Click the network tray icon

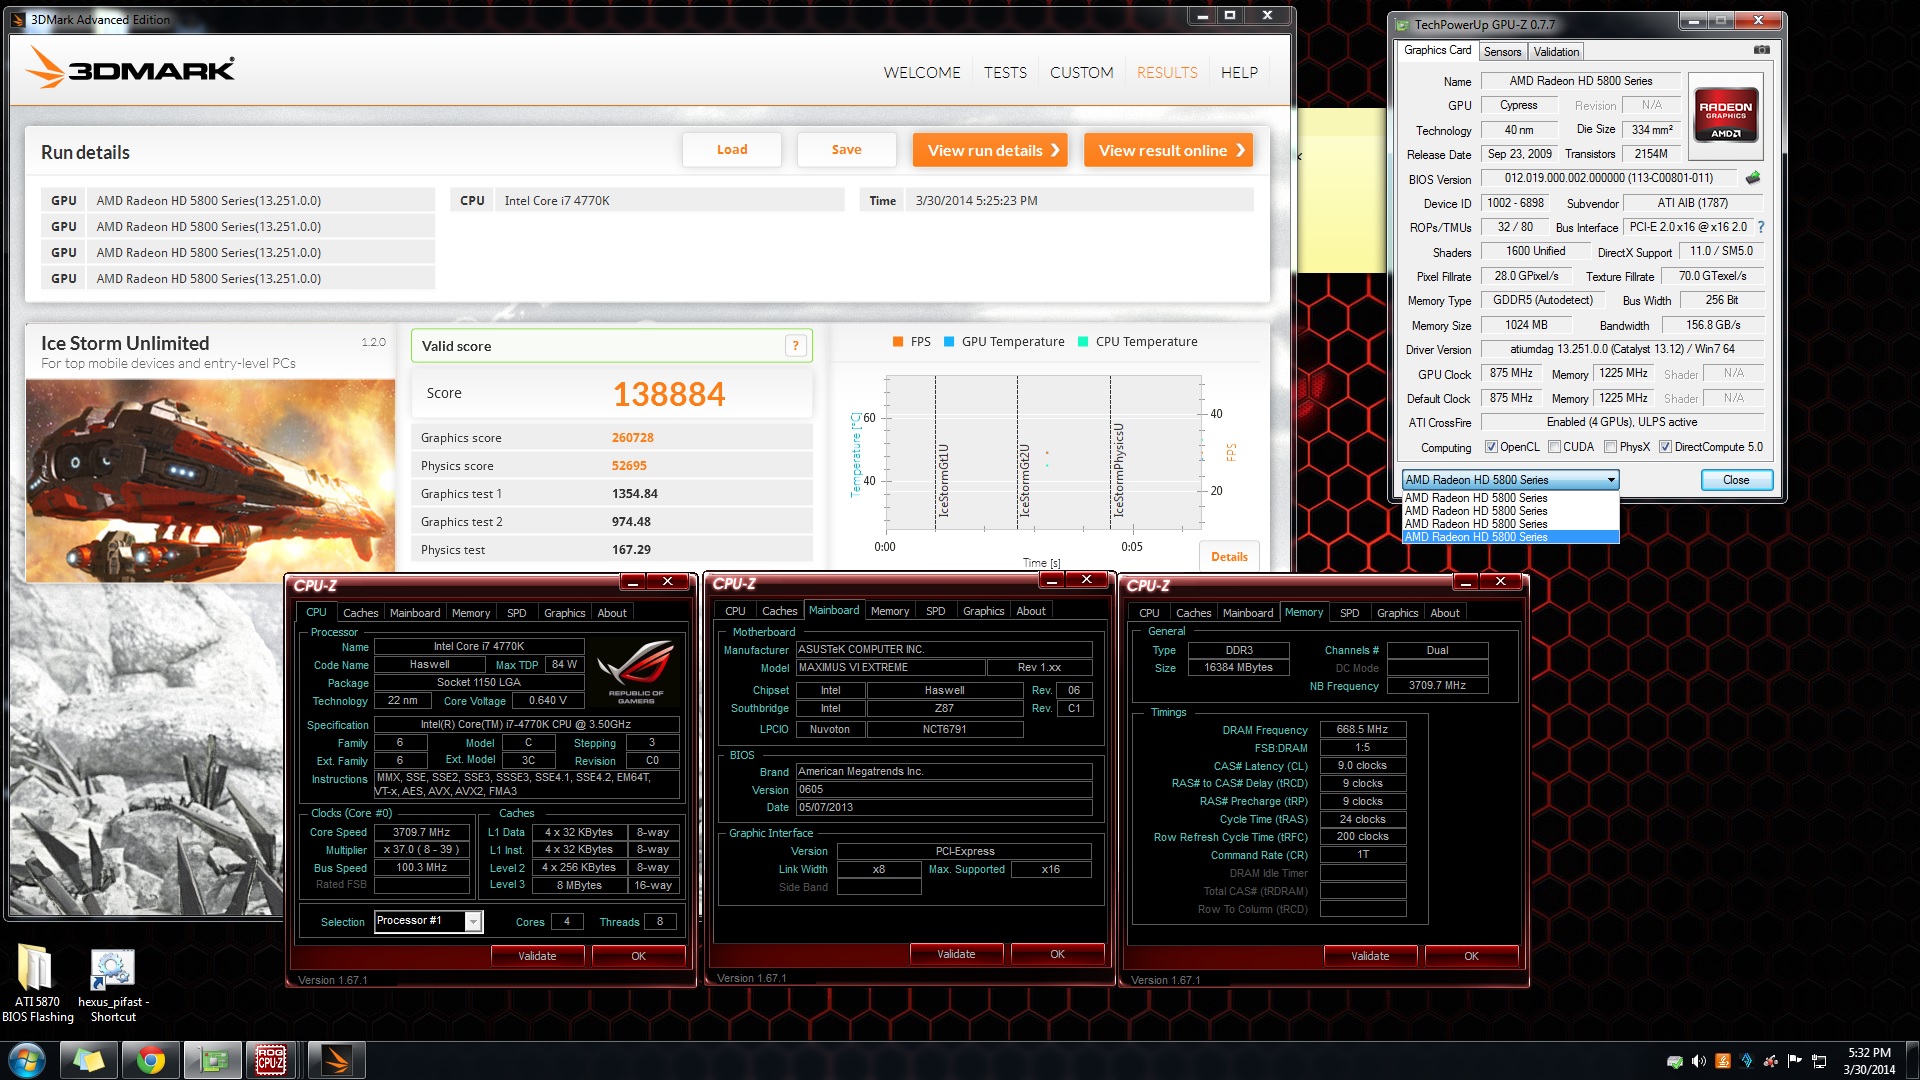coord(1819,1061)
